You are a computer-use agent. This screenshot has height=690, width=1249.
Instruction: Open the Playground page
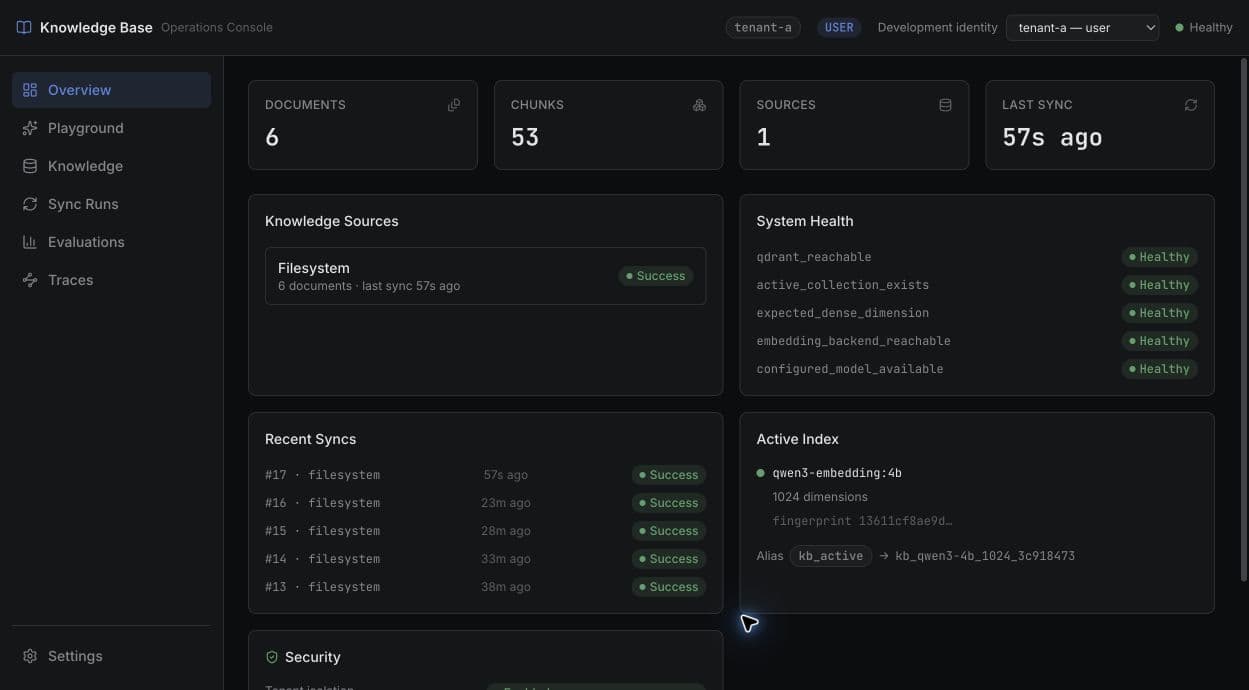click(x=111, y=128)
